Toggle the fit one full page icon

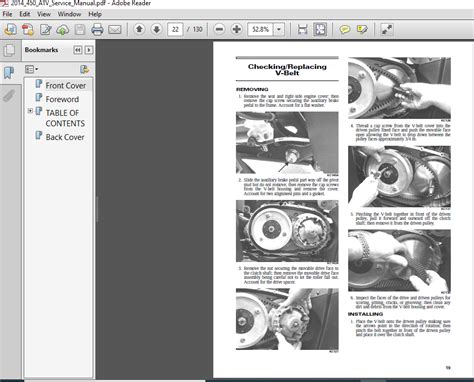320,29
